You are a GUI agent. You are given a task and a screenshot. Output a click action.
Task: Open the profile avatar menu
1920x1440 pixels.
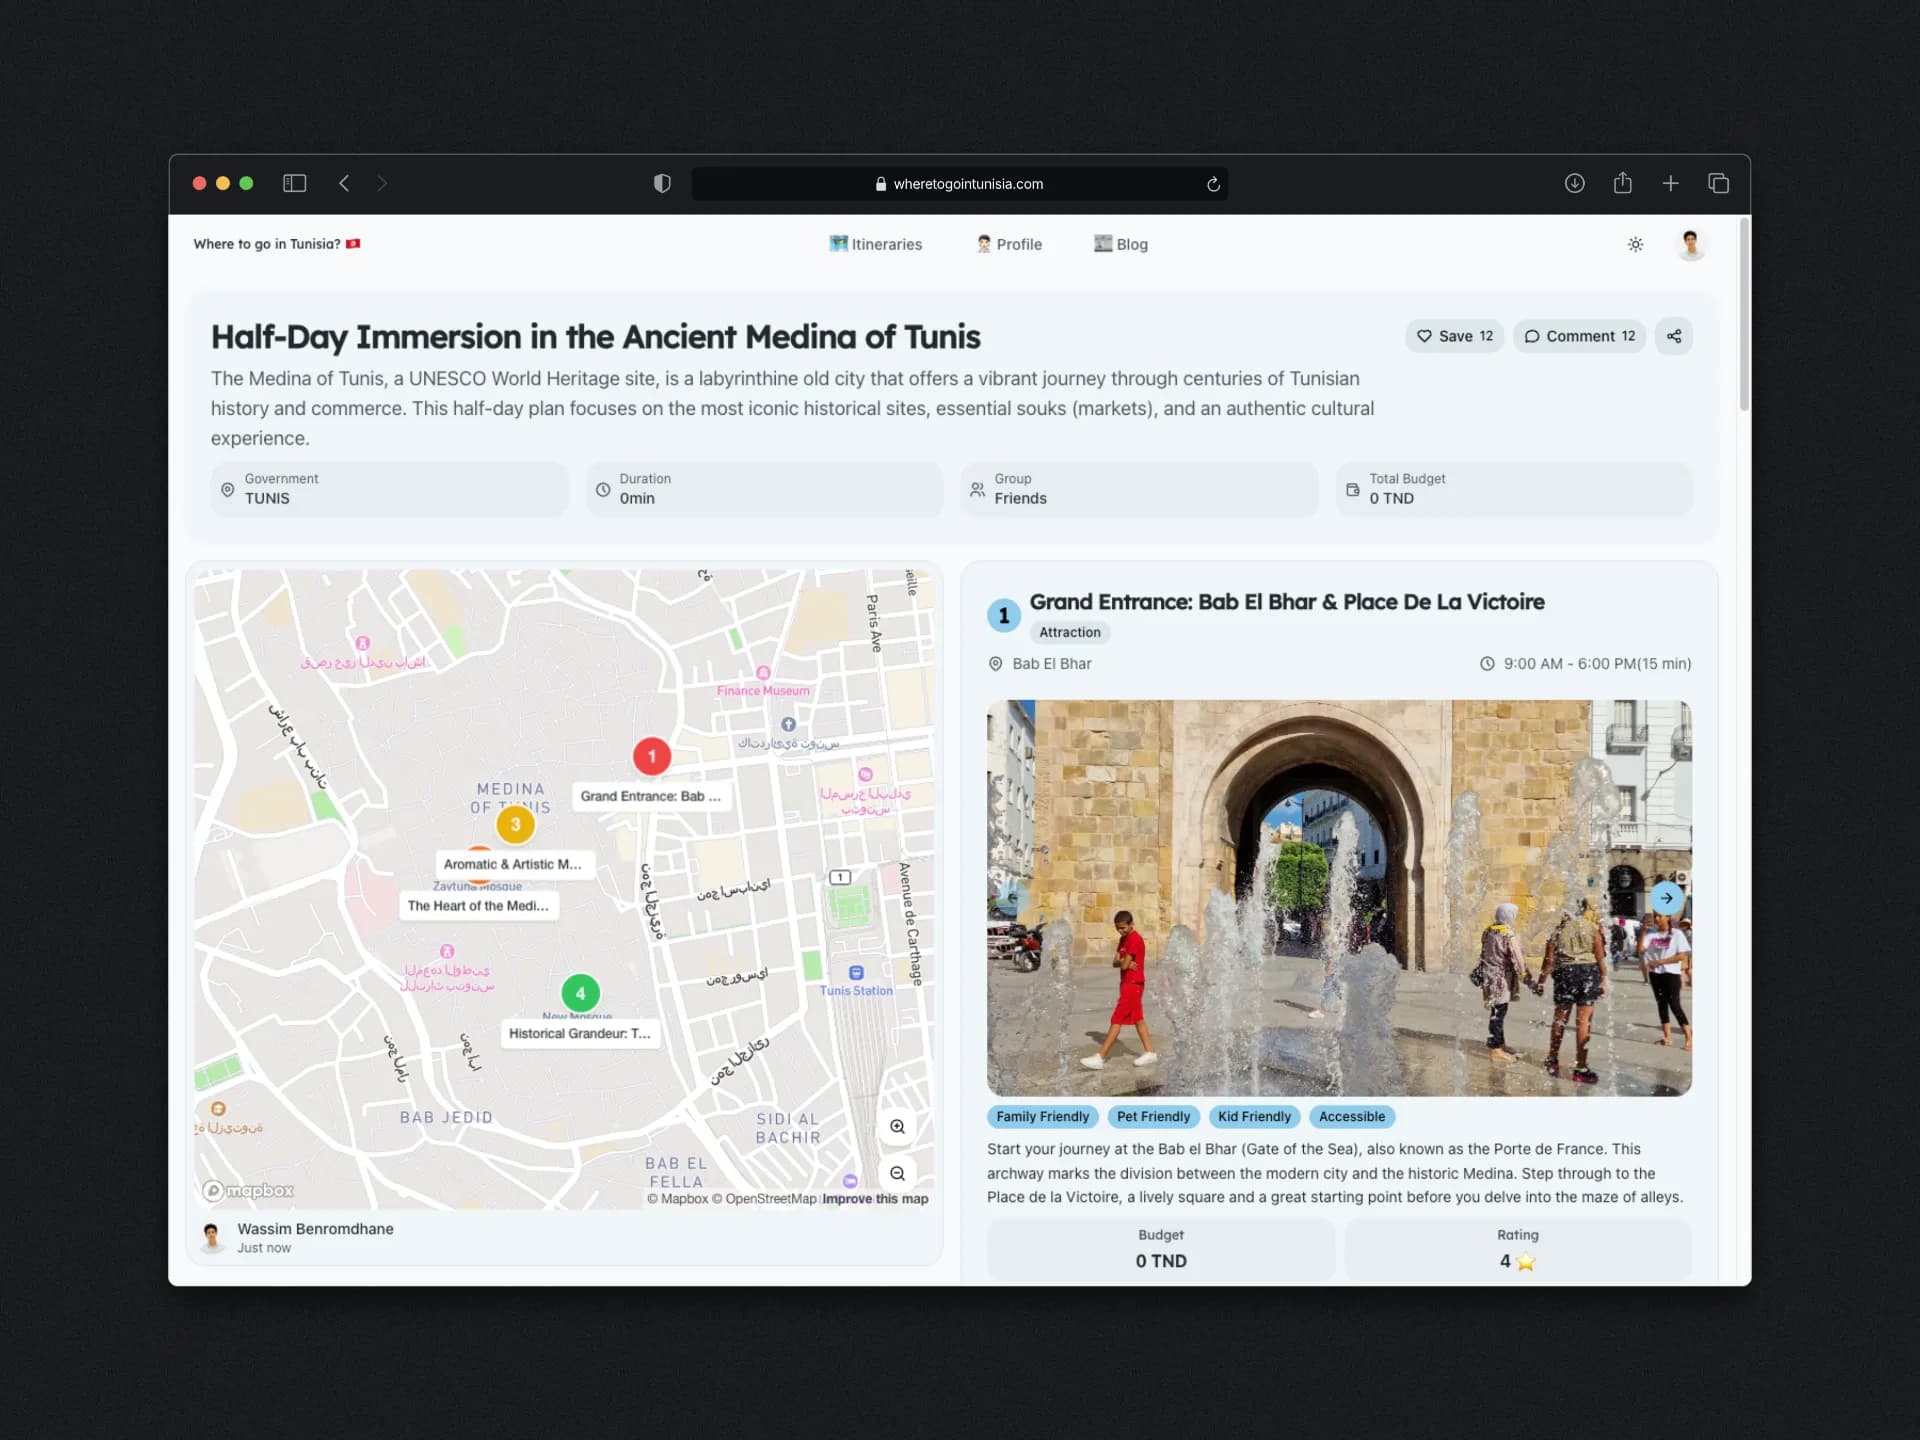(1690, 244)
